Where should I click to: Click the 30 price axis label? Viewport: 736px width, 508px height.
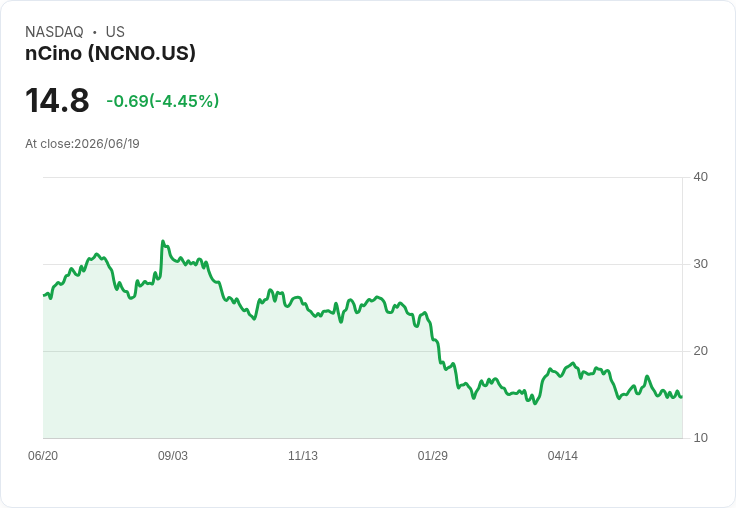point(700,264)
